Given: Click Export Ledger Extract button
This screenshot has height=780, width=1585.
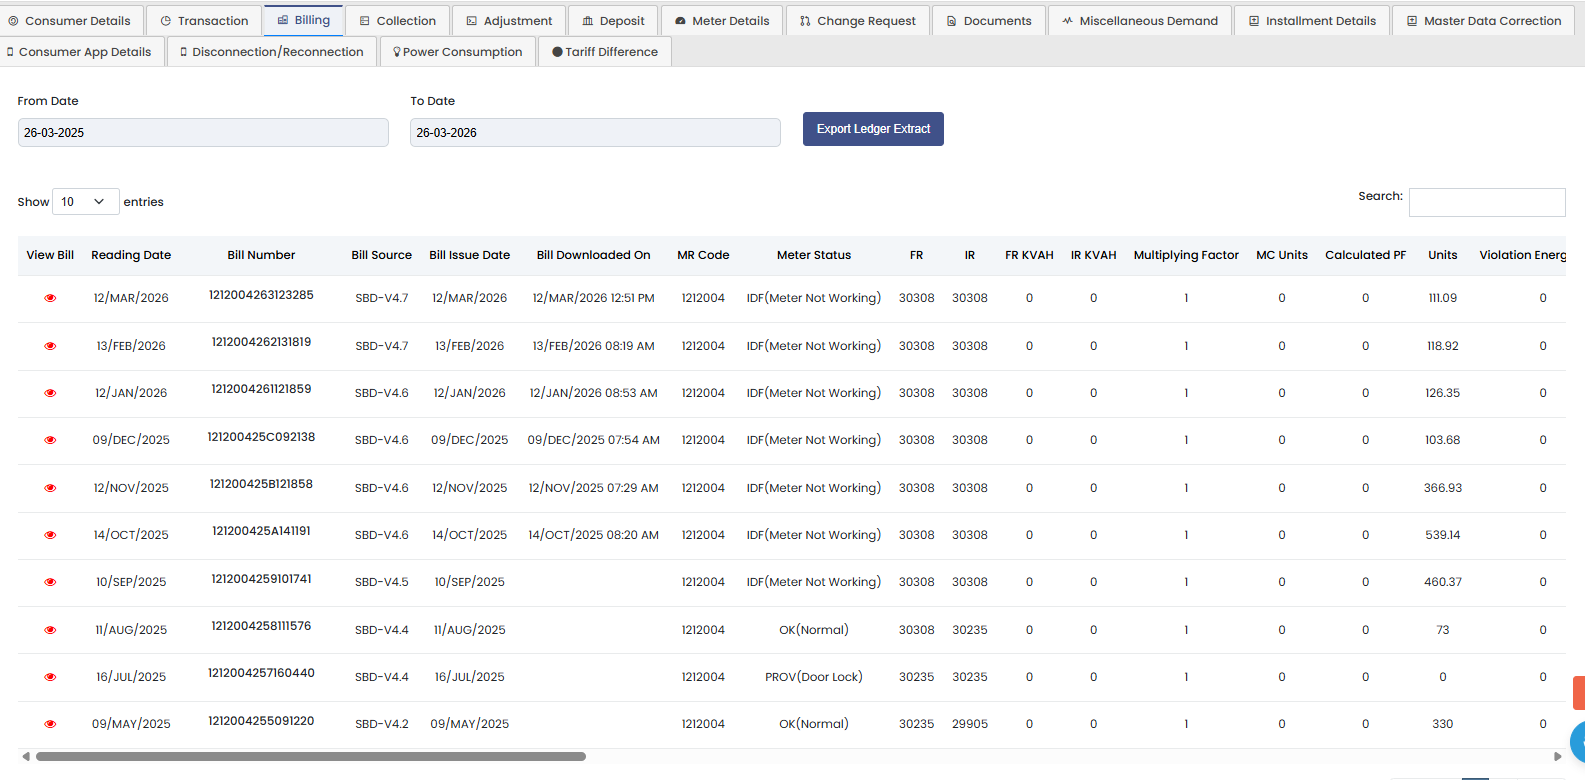Looking at the screenshot, I should (x=873, y=129).
